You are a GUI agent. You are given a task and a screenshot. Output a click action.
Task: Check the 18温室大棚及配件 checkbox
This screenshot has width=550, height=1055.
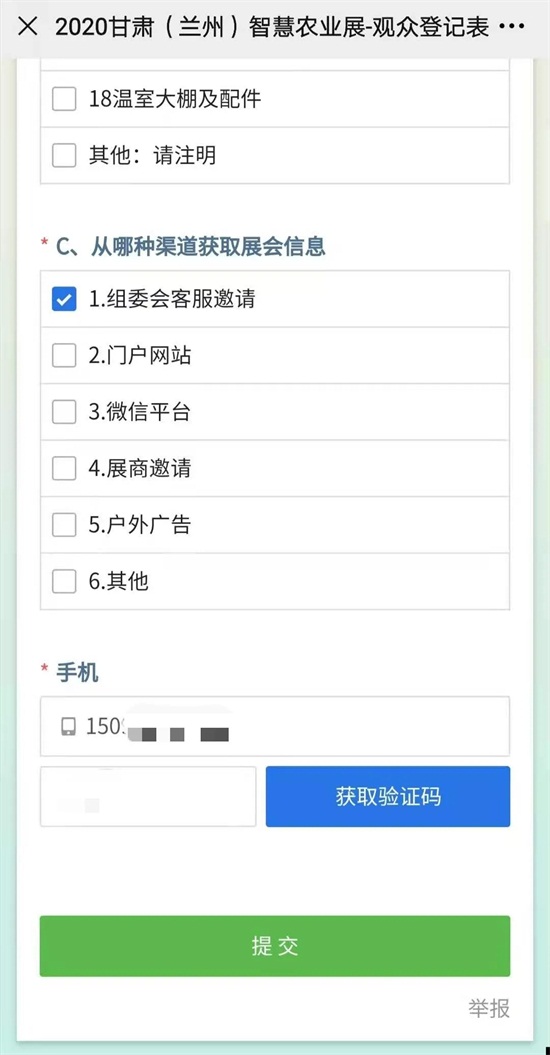click(64, 100)
